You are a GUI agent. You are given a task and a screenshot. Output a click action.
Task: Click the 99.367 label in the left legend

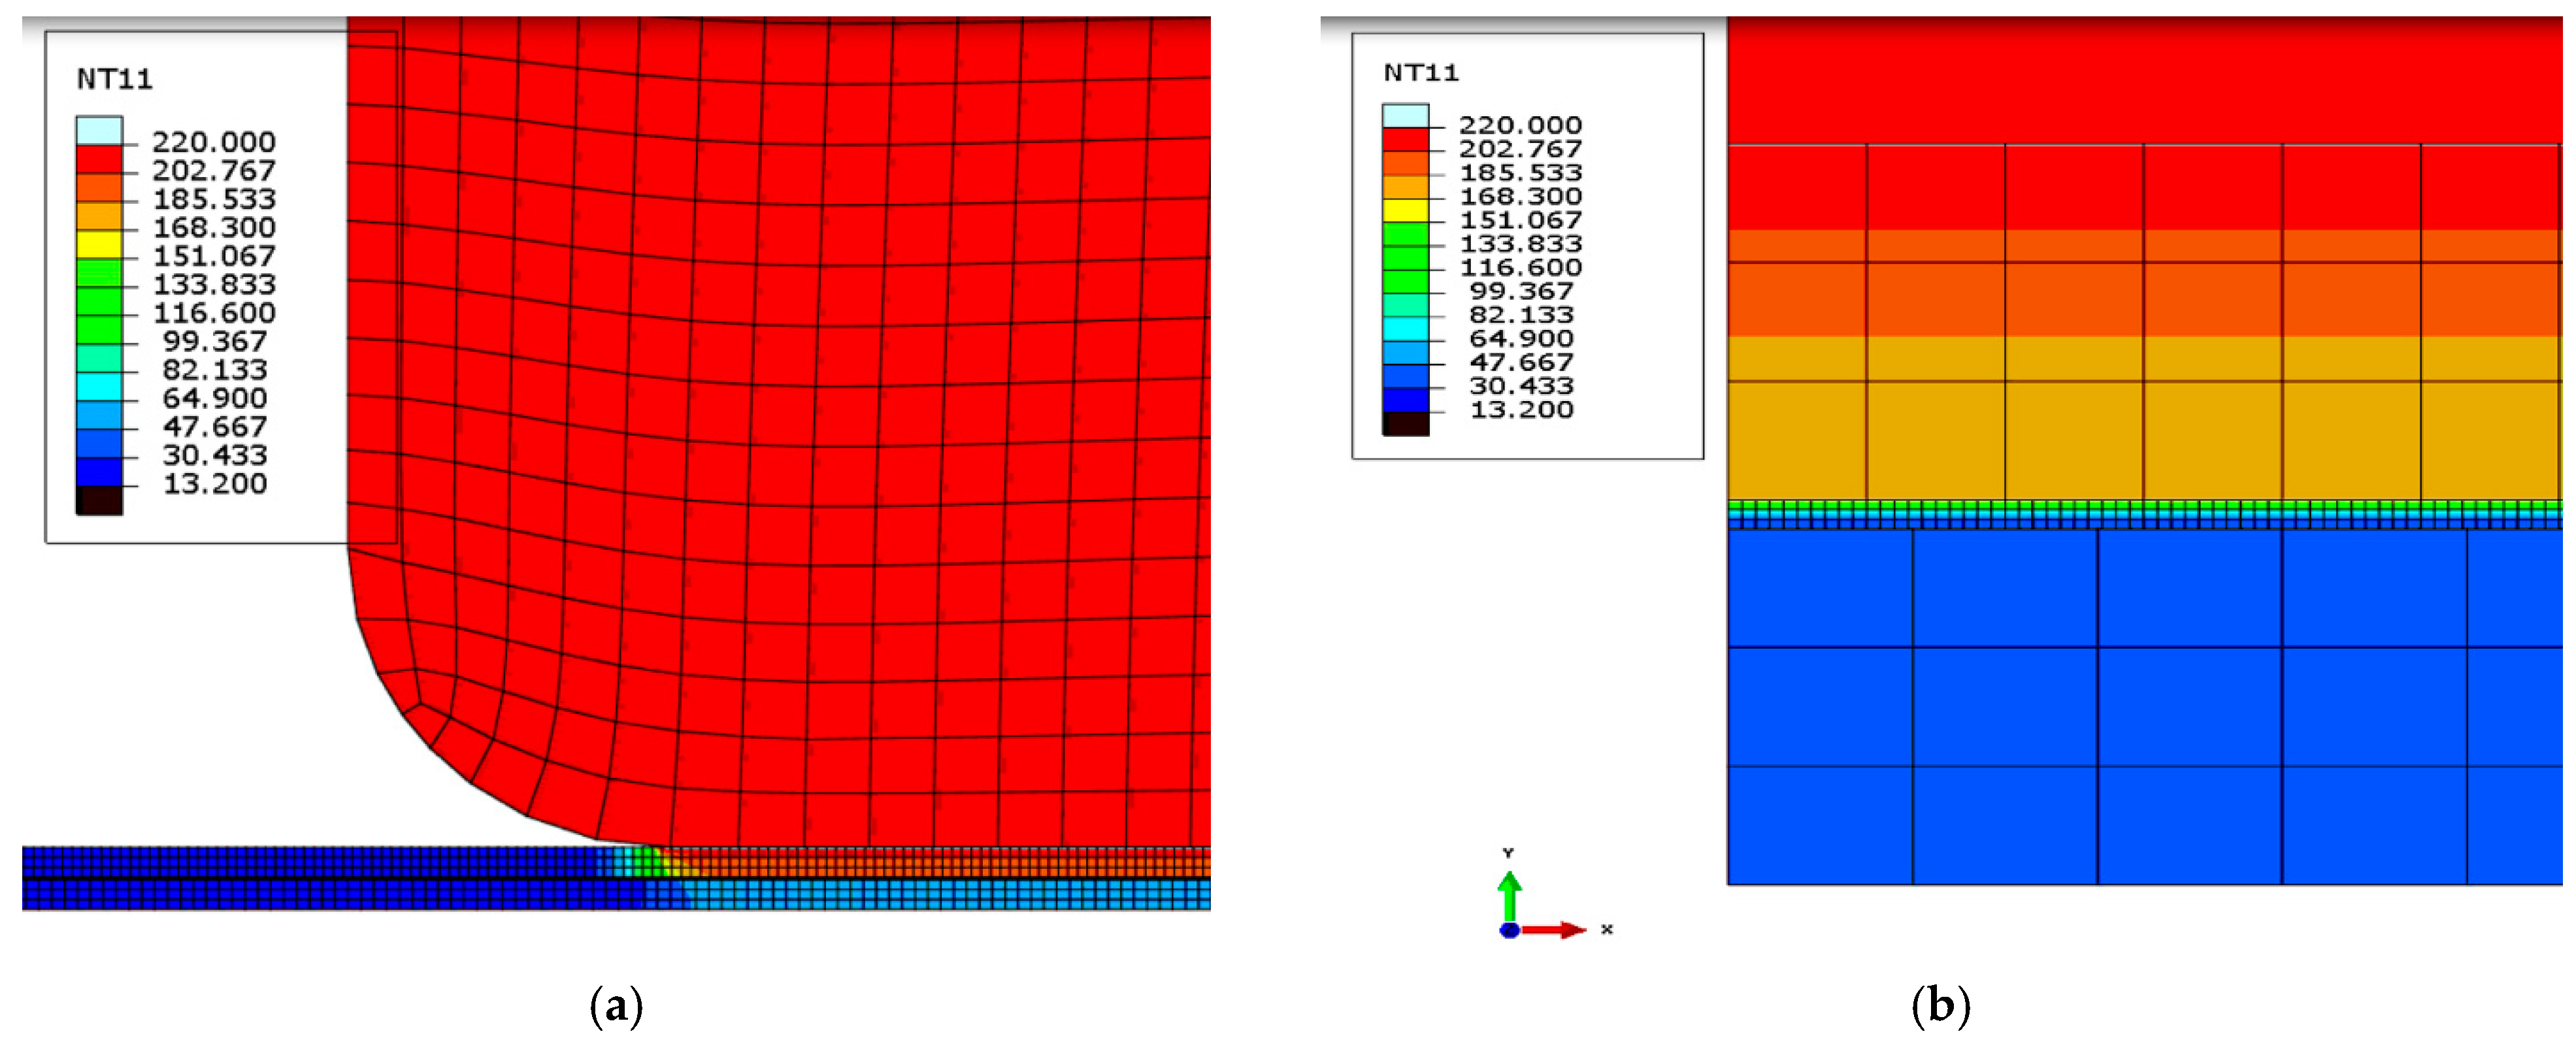click(x=214, y=341)
